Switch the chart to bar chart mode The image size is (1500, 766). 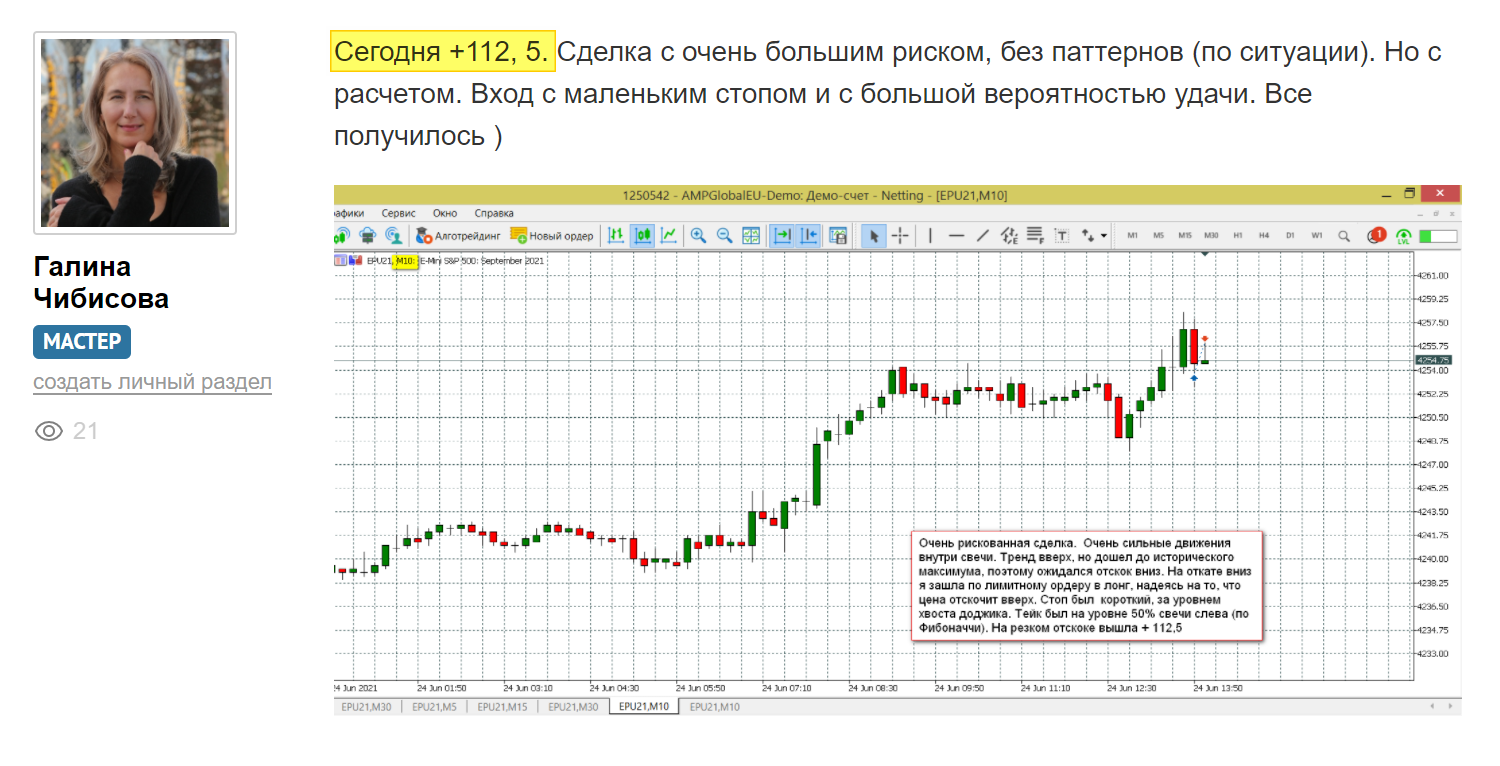pos(616,236)
